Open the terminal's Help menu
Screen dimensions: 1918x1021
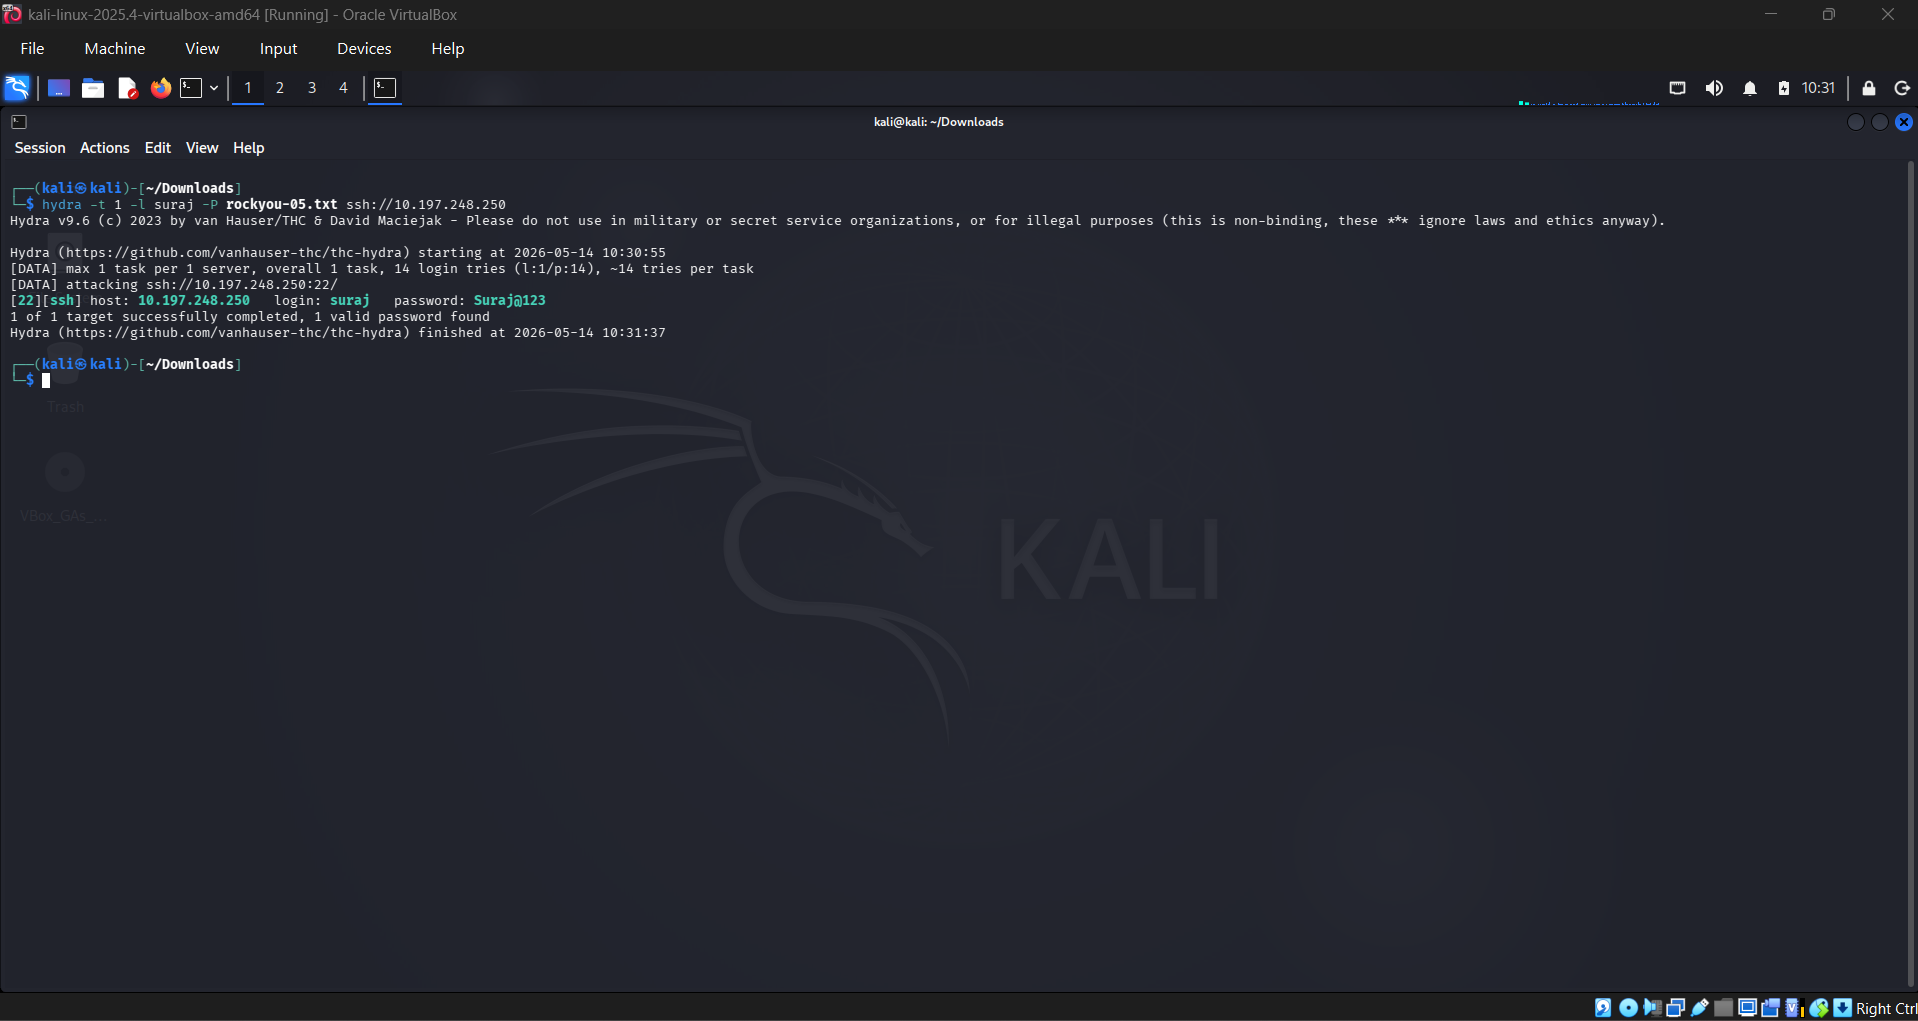(249, 148)
